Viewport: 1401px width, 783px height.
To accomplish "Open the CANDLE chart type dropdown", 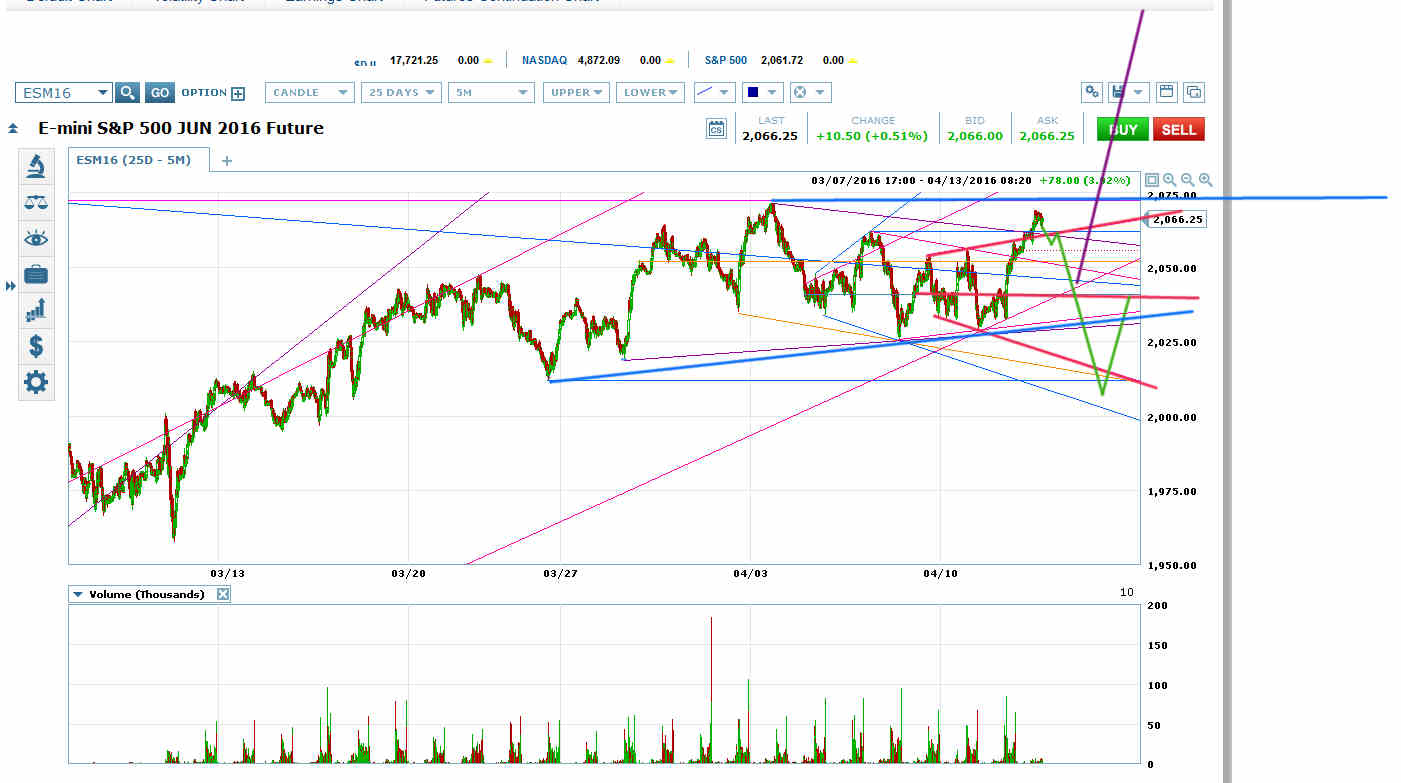I will tap(310, 93).
